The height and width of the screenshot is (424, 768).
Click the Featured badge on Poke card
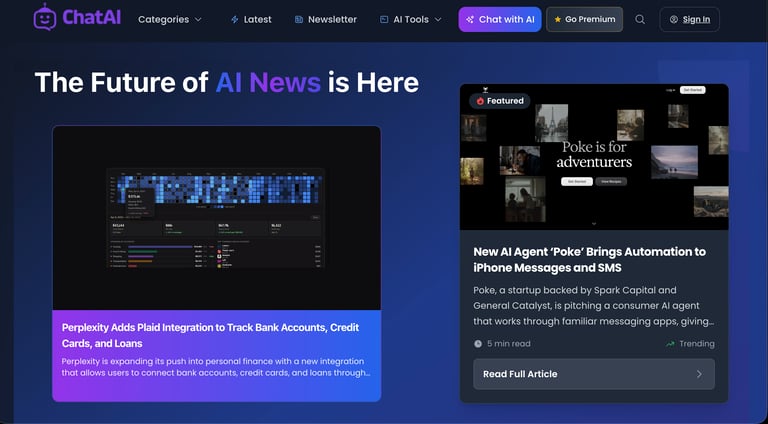coord(500,101)
